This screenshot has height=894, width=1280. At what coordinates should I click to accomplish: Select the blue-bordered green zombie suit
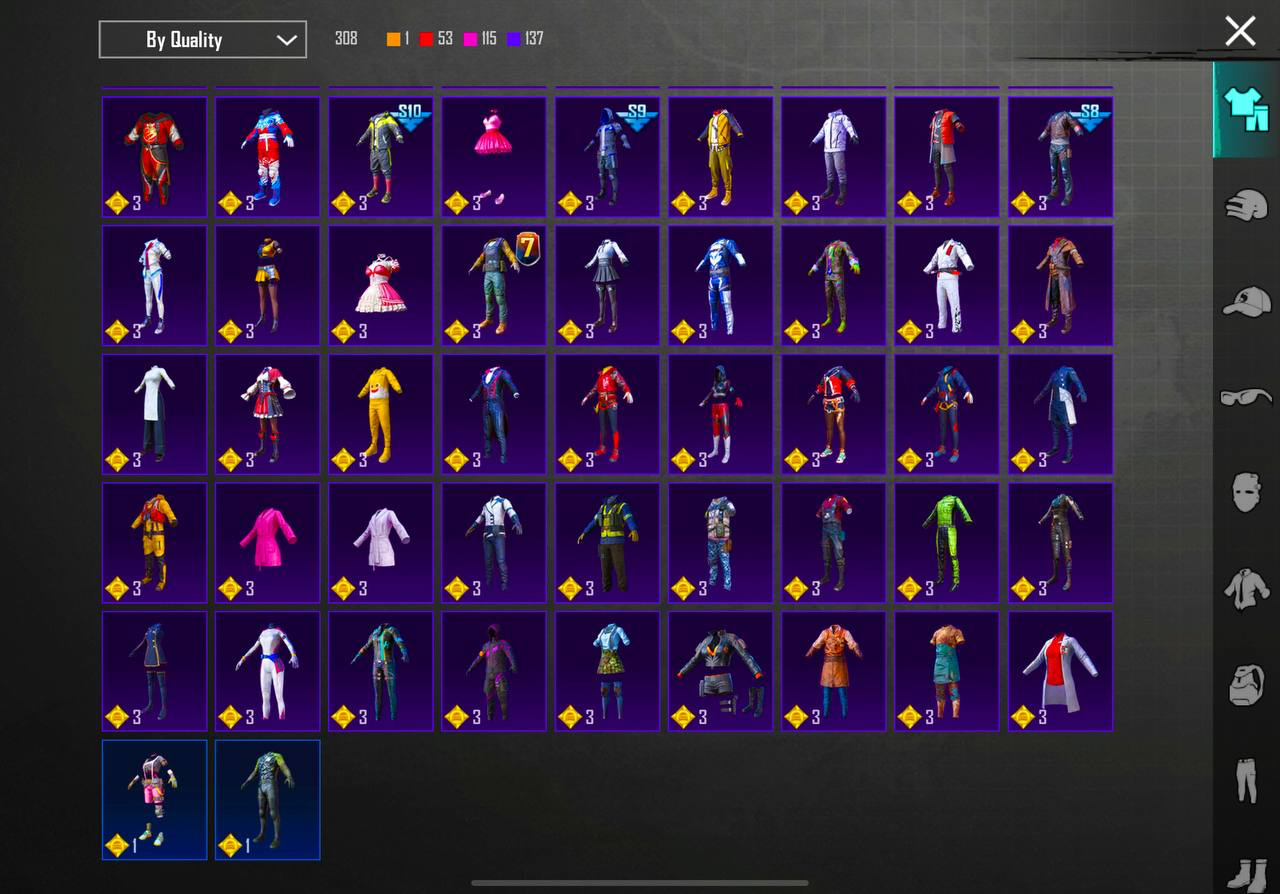click(x=268, y=800)
